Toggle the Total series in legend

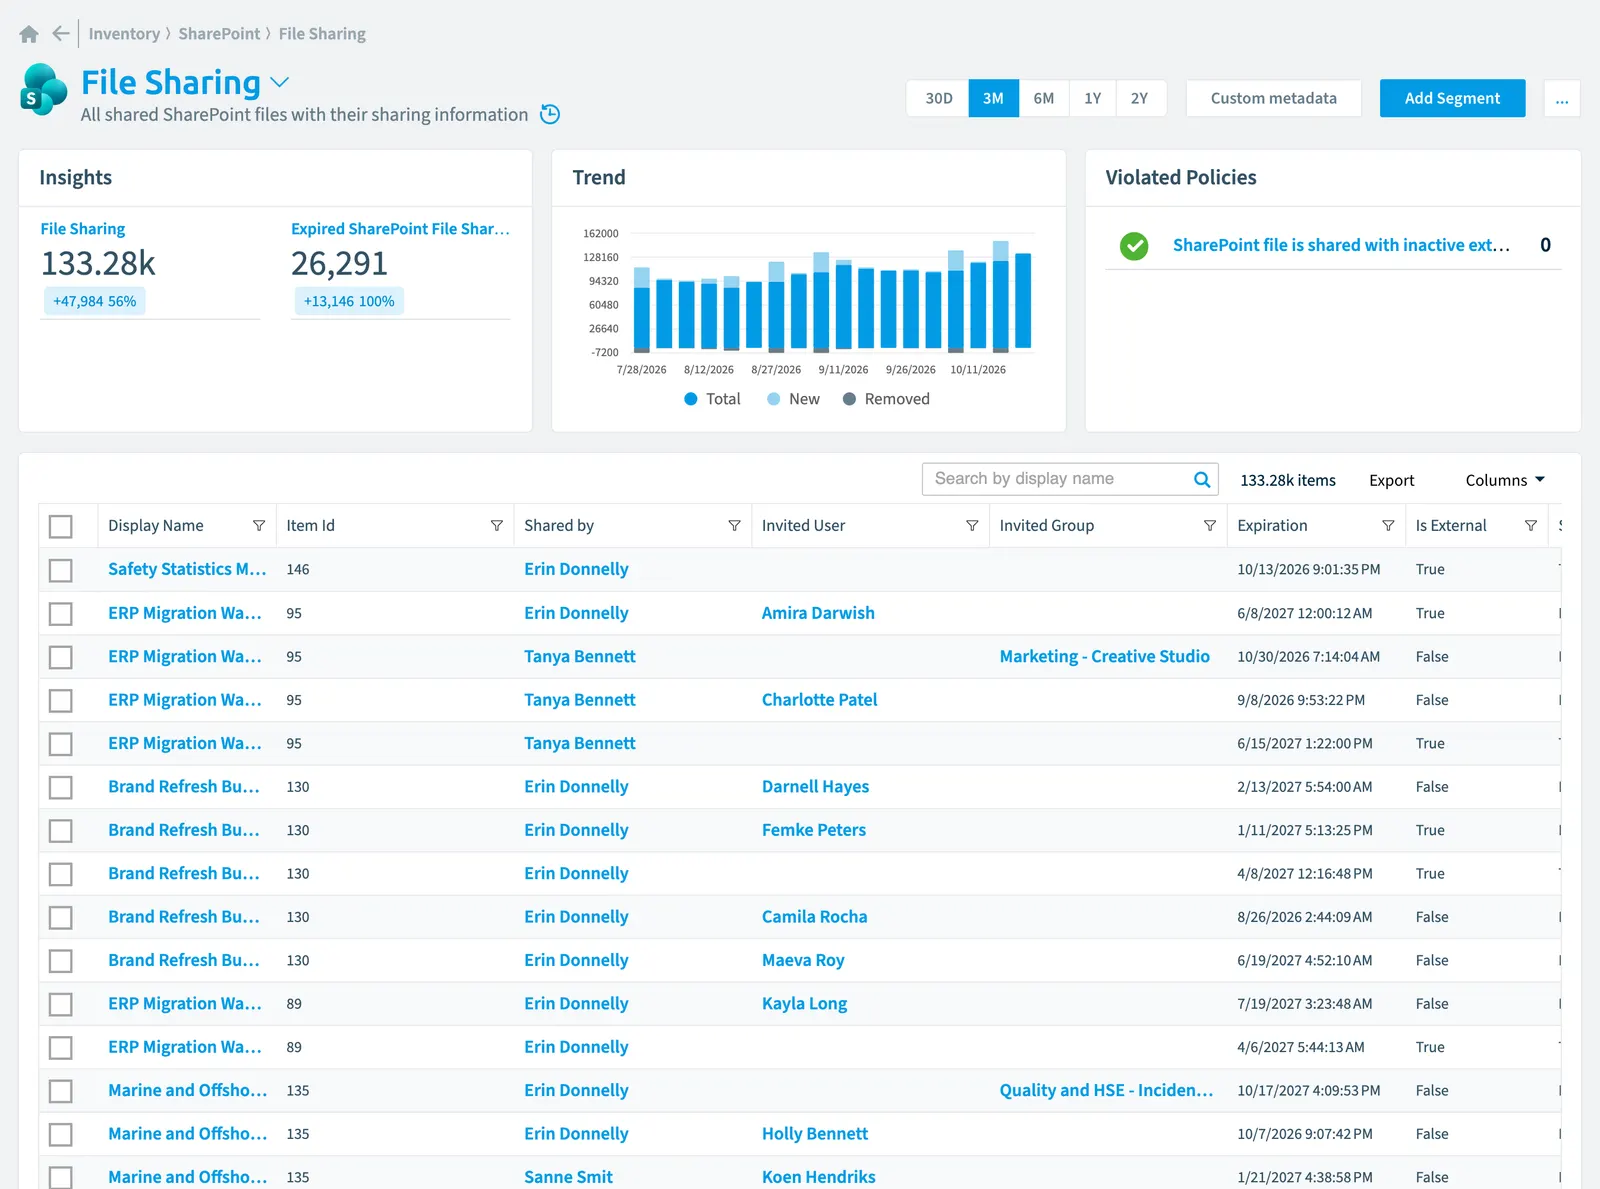pos(712,399)
